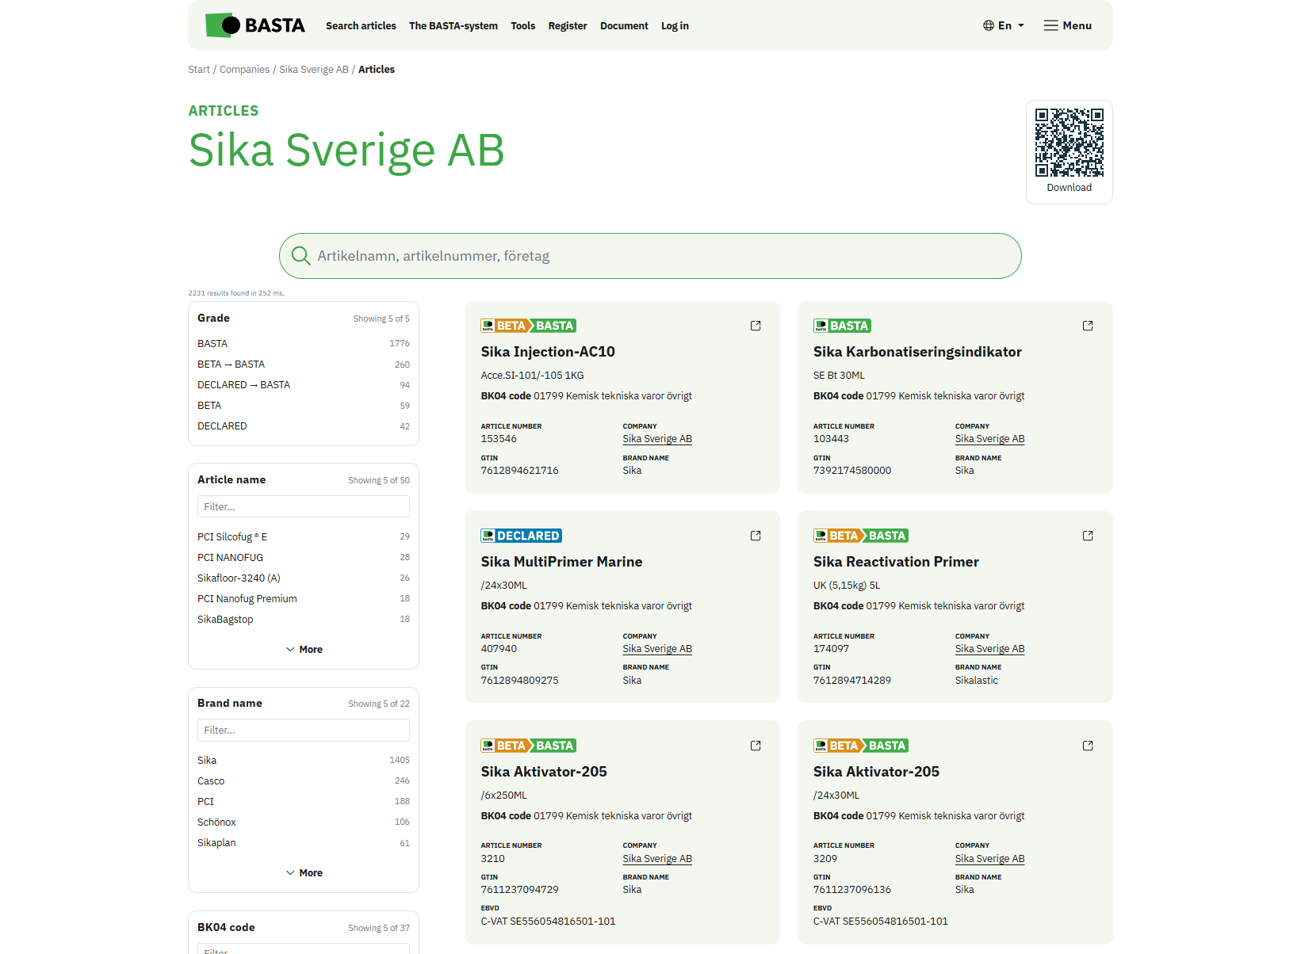Image resolution: width=1300 pixels, height=954 pixels.
Task: Open the En language dropdown
Action: tap(1003, 26)
